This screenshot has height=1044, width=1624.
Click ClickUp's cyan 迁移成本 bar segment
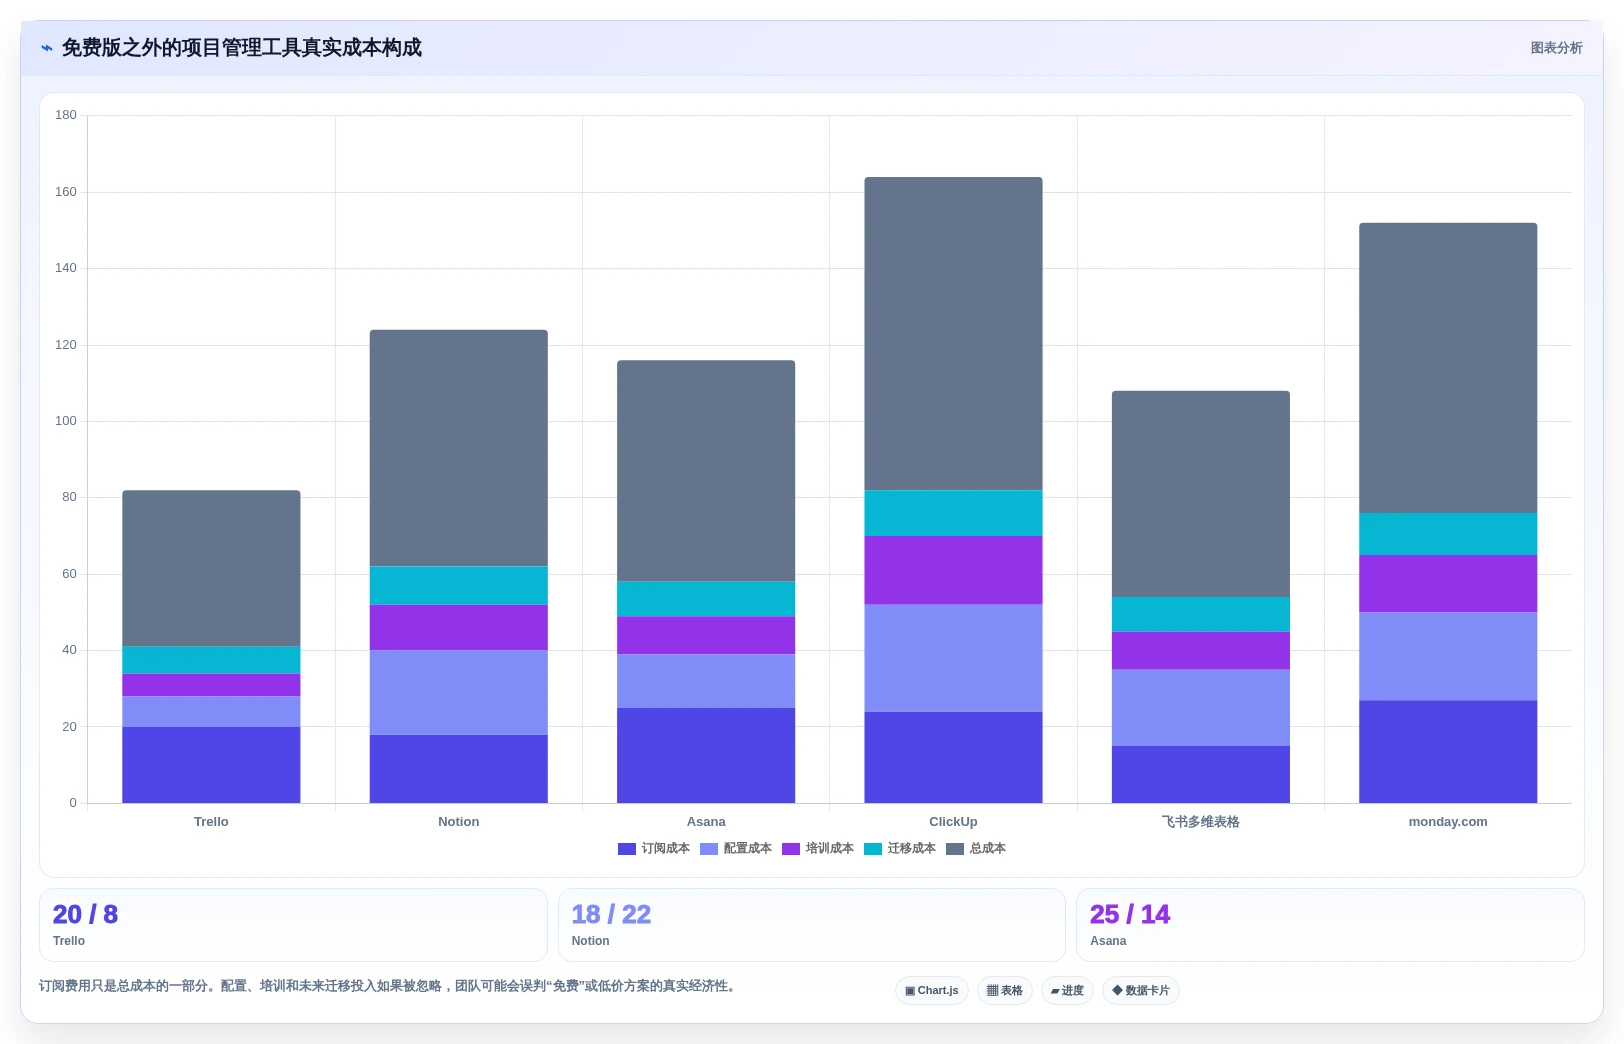pyautogui.click(x=953, y=513)
